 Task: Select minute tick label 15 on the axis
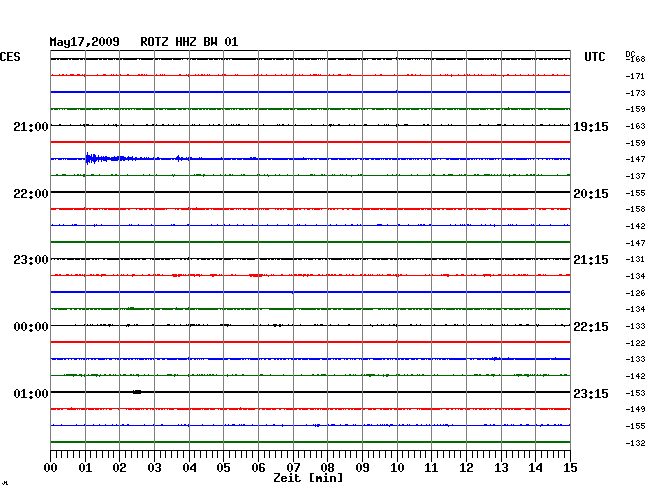570,468
